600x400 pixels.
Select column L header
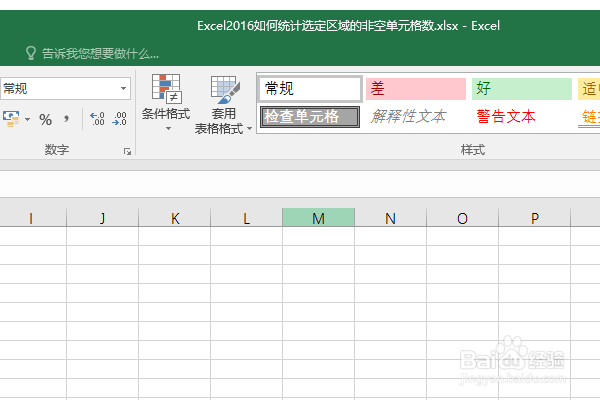(246, 217)
